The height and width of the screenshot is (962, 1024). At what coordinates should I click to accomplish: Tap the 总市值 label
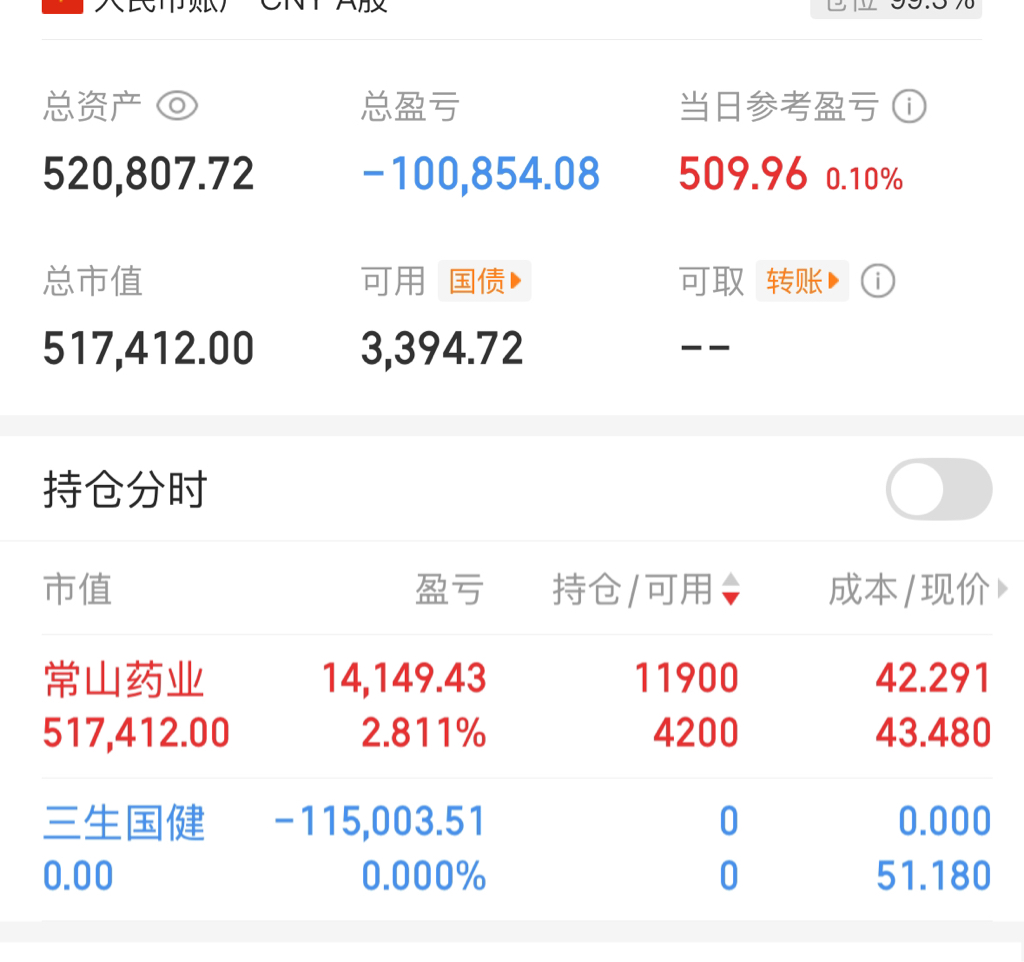[x=93, y=281]
